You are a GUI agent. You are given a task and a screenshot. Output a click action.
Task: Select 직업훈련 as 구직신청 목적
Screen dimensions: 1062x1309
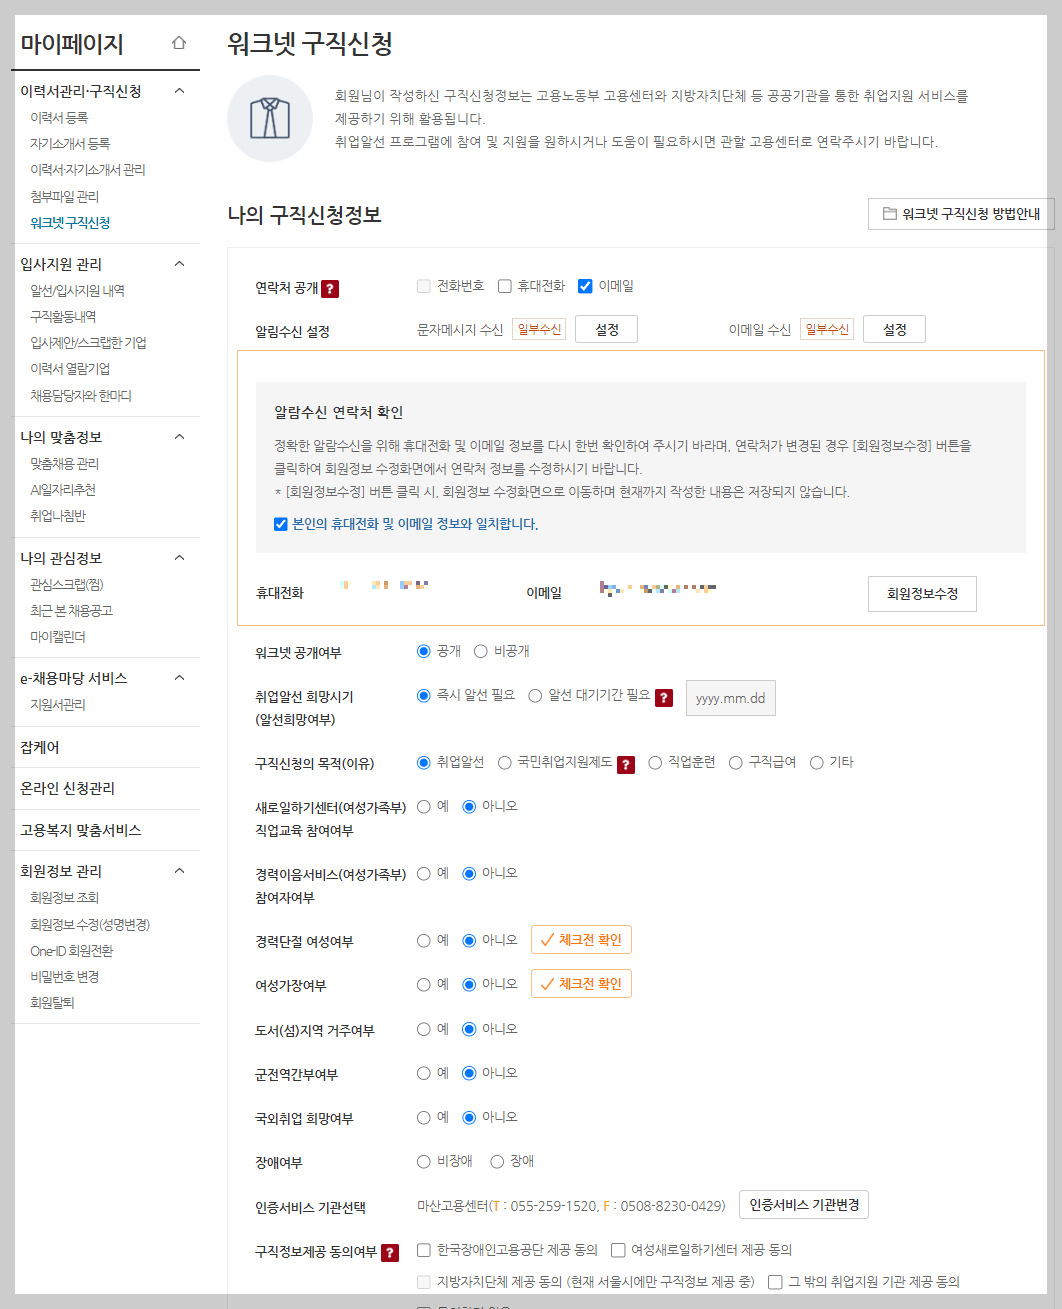coord(655,762)
